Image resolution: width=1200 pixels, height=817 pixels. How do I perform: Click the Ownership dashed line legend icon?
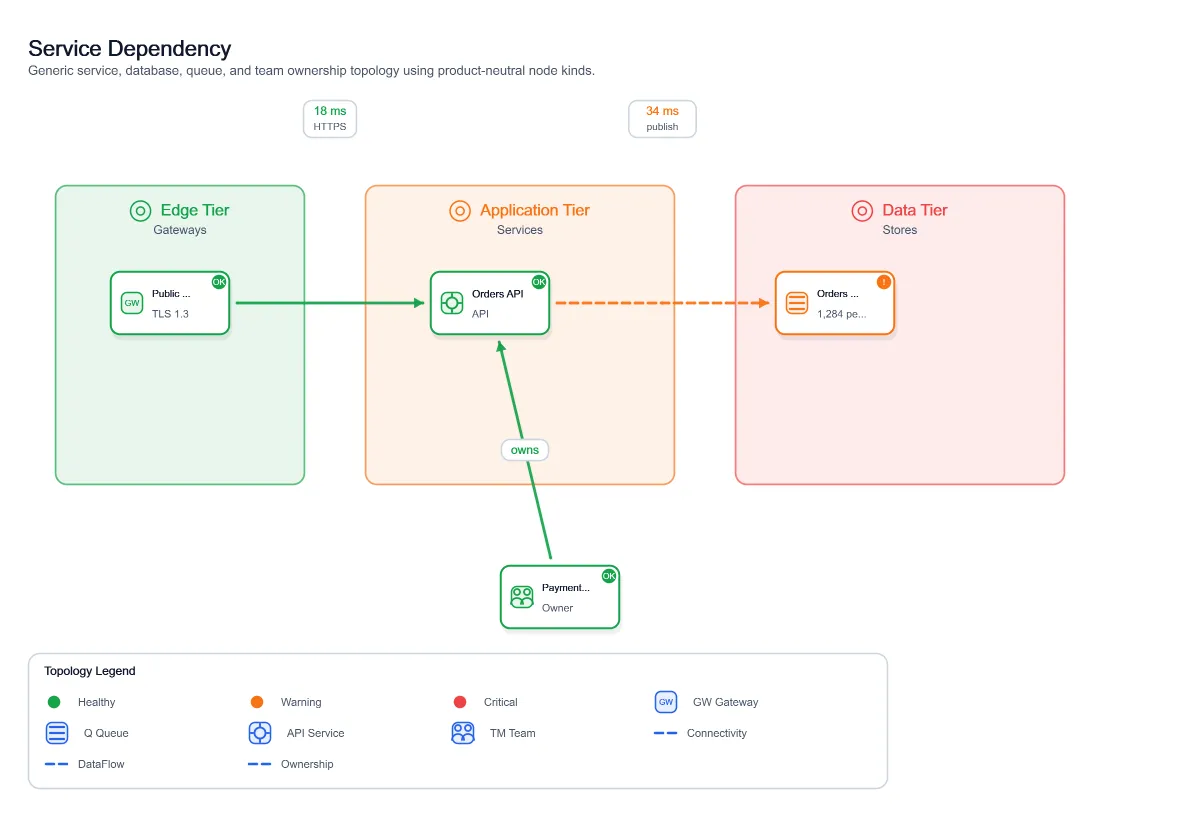pos(260,764)
